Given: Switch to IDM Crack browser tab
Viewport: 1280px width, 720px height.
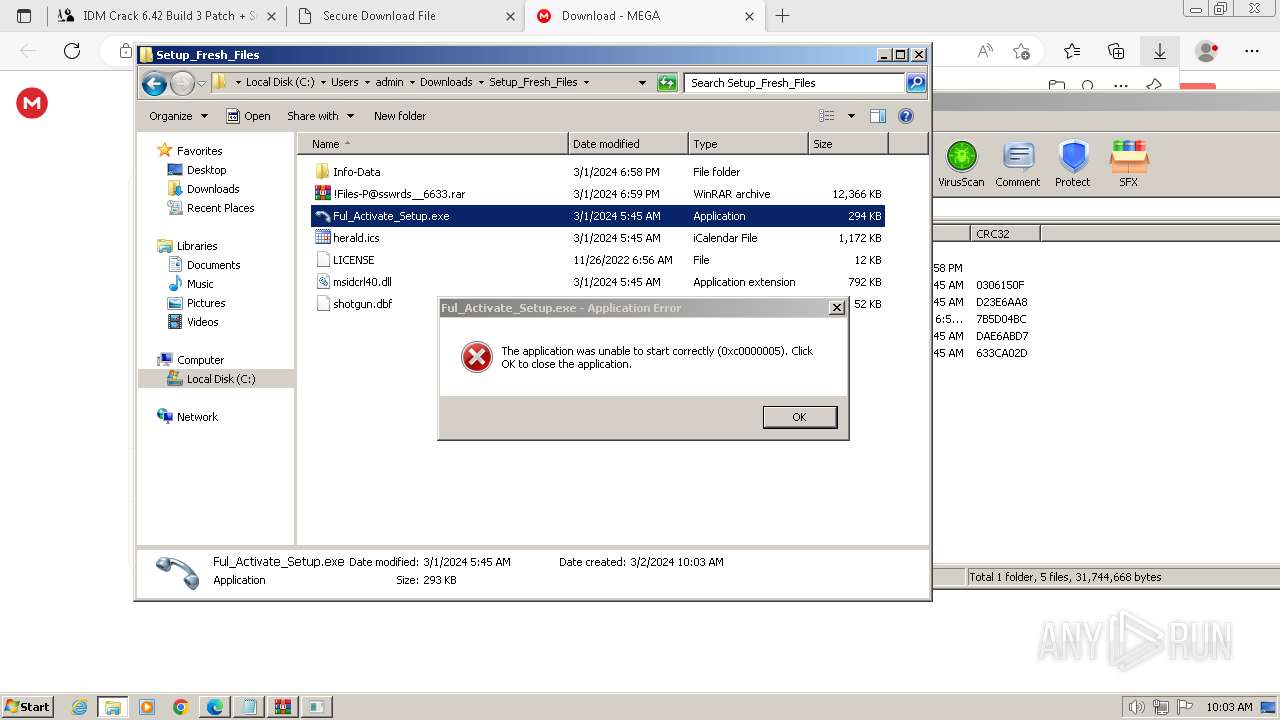Looking at the screenshot, I should (166, 16).
